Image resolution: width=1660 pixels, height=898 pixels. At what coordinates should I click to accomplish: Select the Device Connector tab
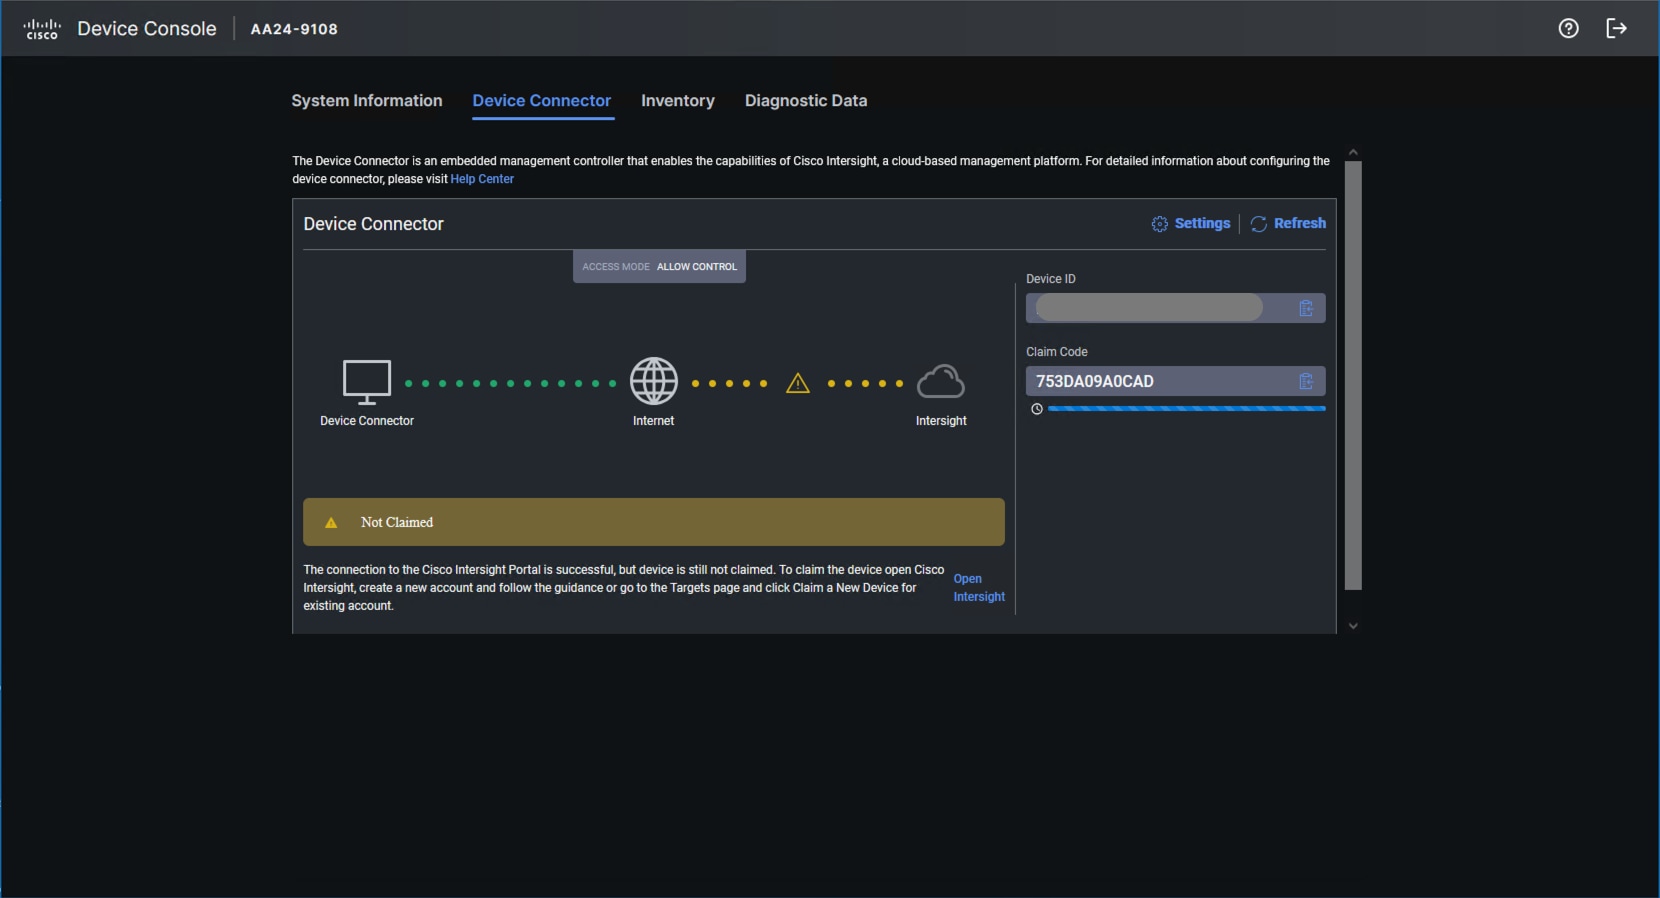click(542, 101)
